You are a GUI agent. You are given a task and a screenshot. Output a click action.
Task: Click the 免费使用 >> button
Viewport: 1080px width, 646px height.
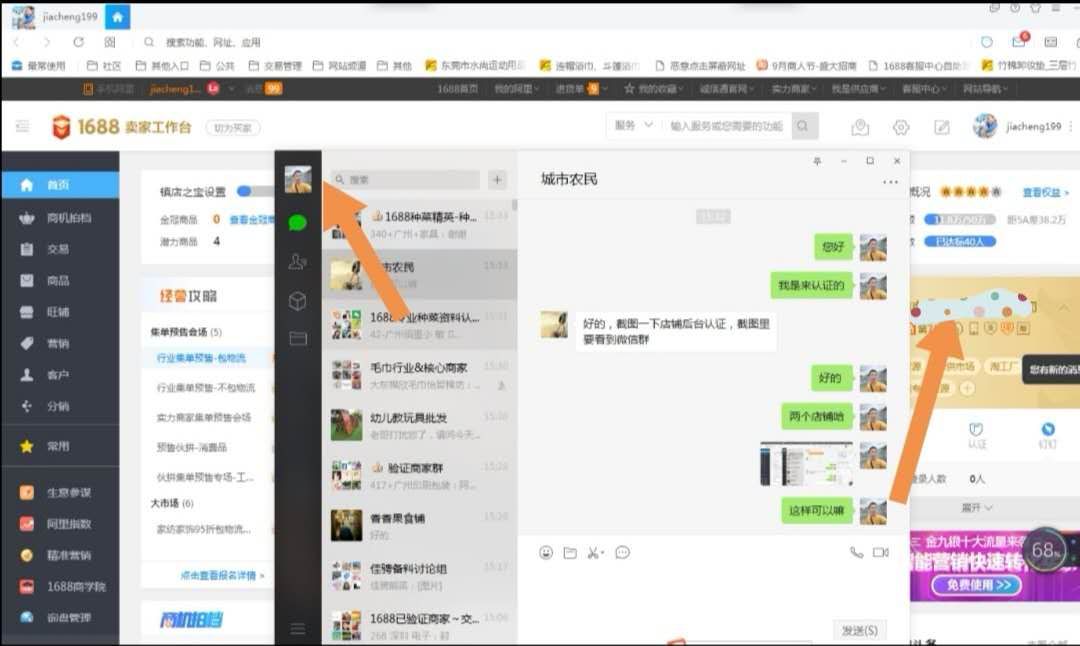pyautogui.click(x=977, y=585)
